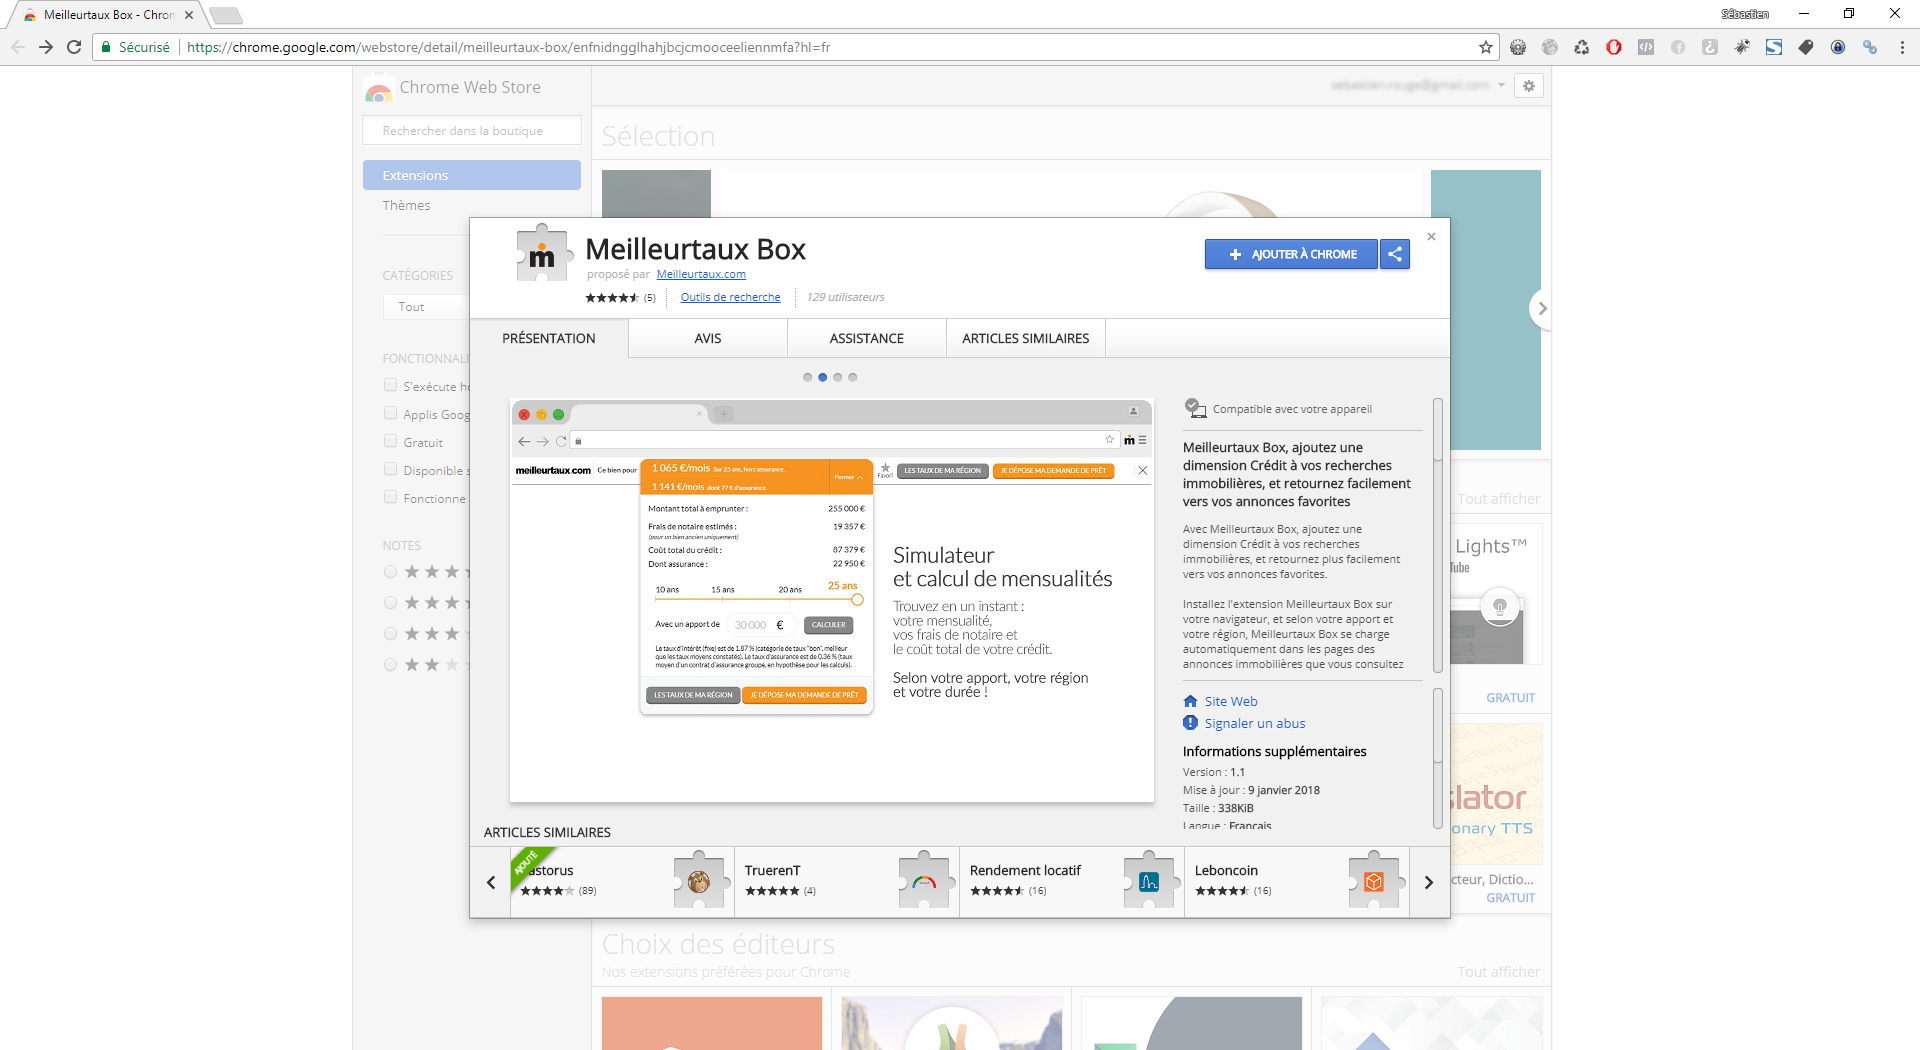The width and height of the screenshot is (1920, 1050).
Task: Click the Site Web home icon
Action: point(1190,701)
